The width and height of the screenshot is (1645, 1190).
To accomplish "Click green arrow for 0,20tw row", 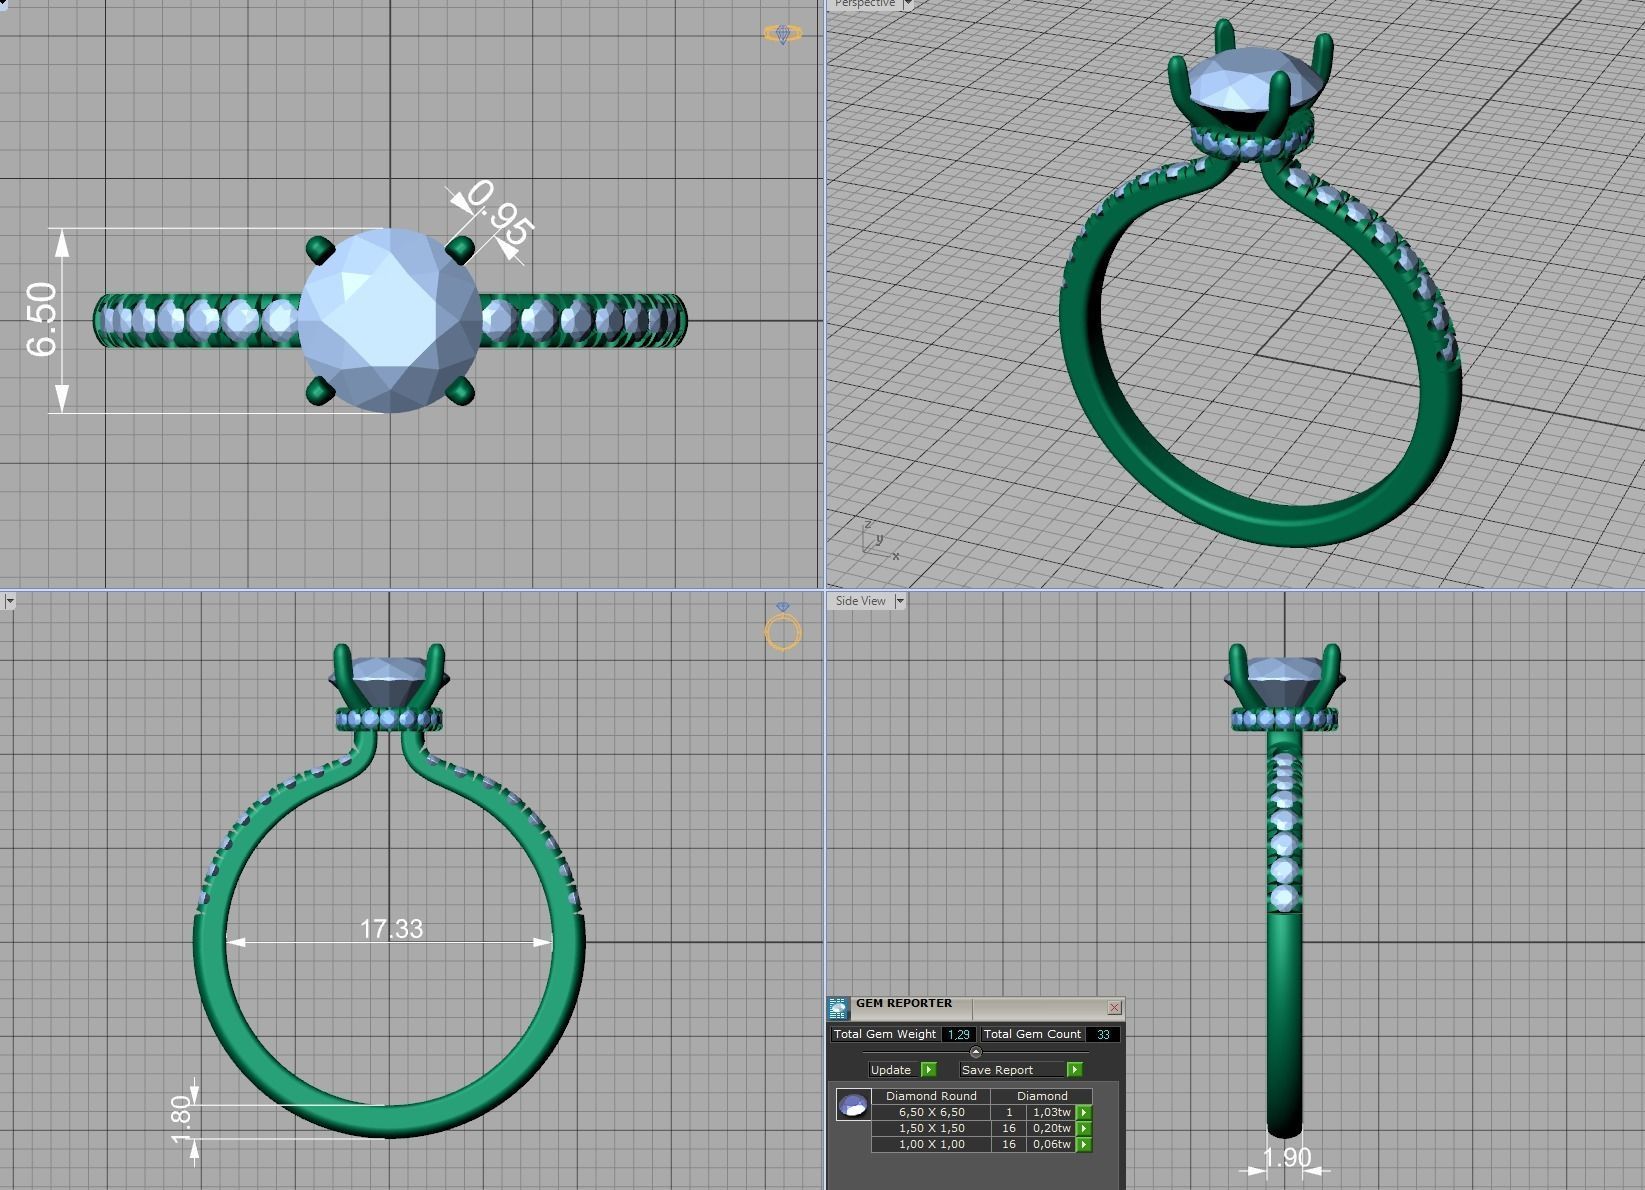I will [x=1084, y=1128].
